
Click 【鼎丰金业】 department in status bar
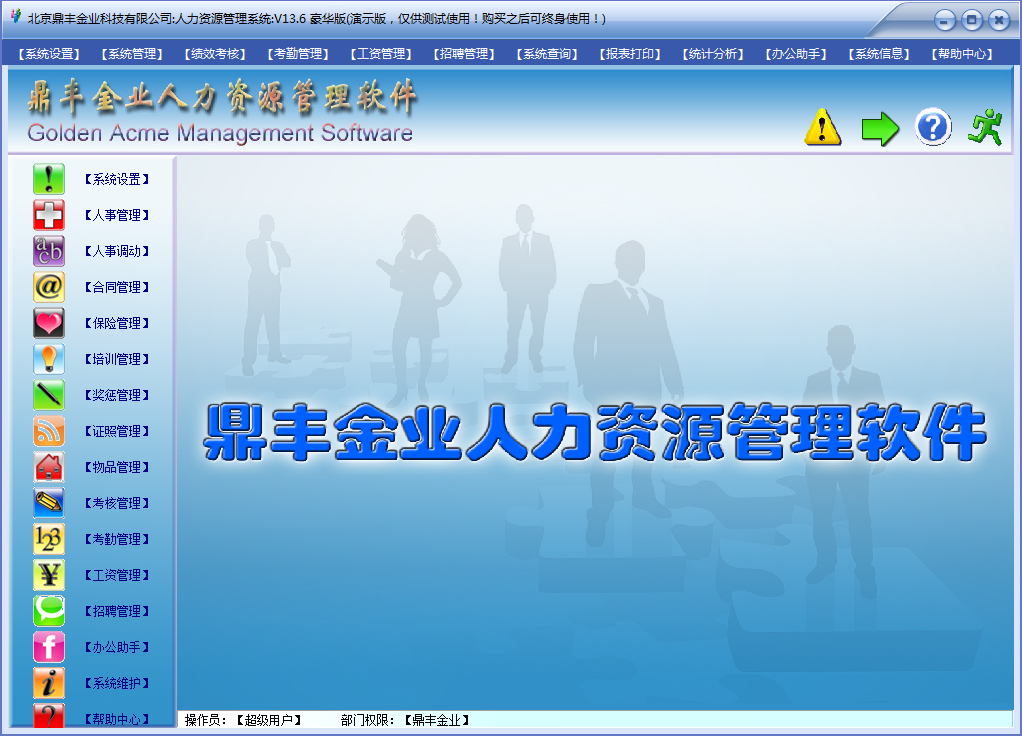(437, 720)
